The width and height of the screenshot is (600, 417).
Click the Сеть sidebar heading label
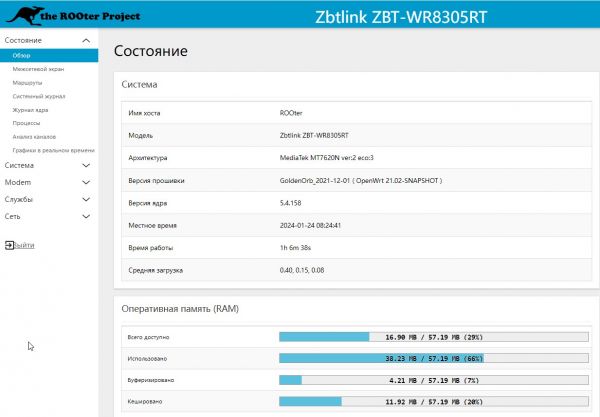[12, 217]
